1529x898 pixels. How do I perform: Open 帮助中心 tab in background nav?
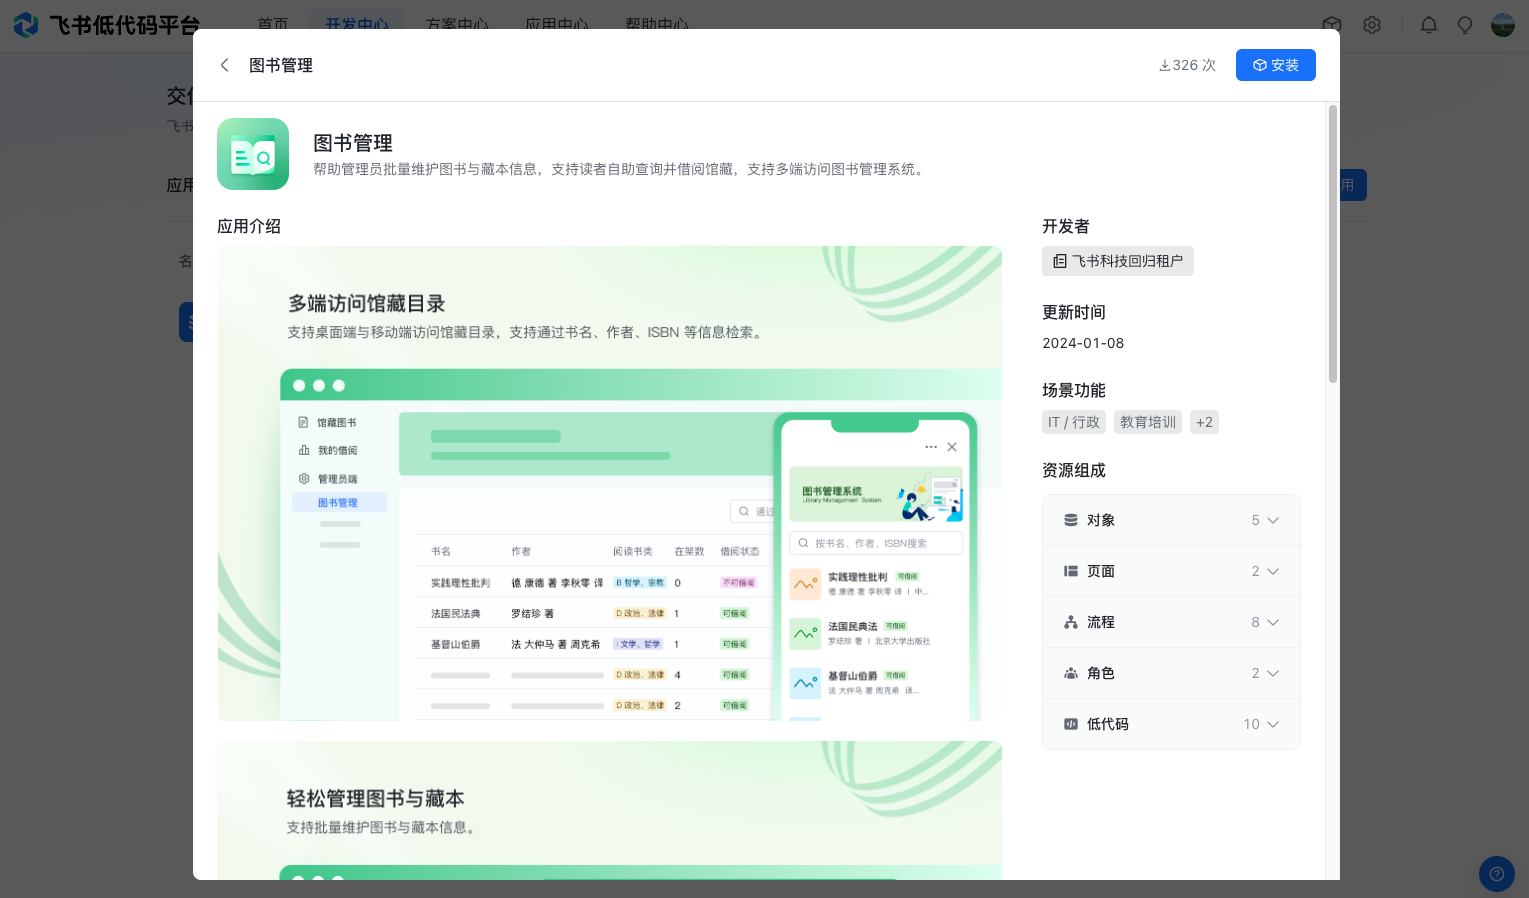coord(657,24)
